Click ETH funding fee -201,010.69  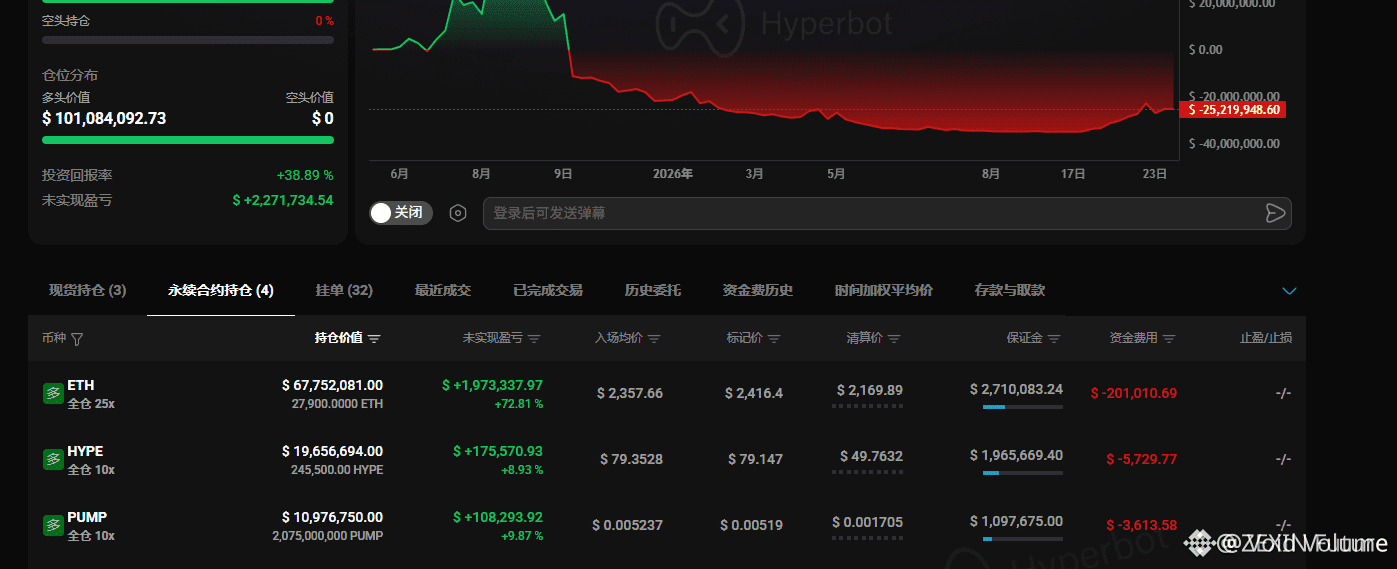pos(1134,393)
